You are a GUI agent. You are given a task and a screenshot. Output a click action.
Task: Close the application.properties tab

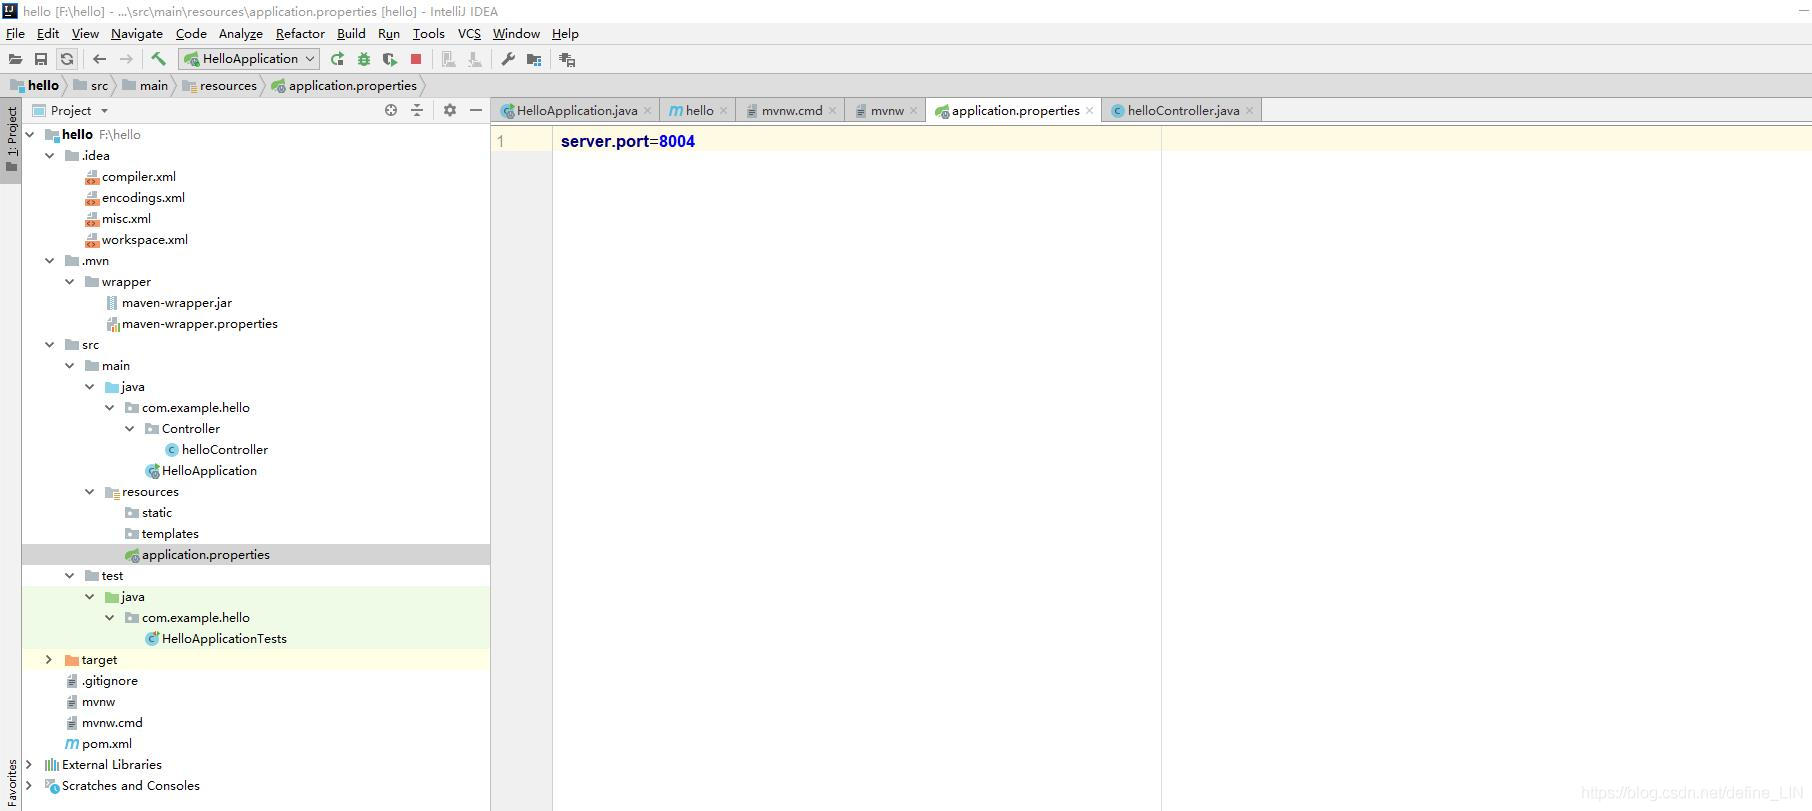click(1090, 111)
